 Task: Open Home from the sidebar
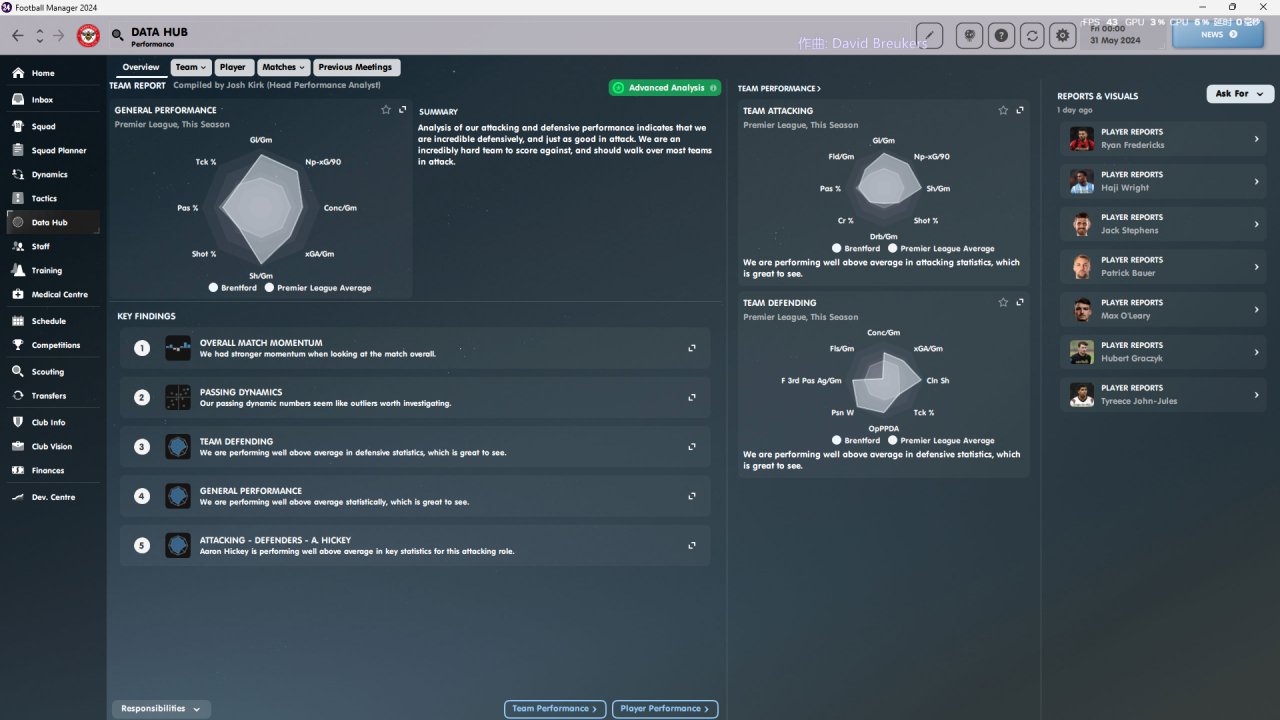[54, 73]
